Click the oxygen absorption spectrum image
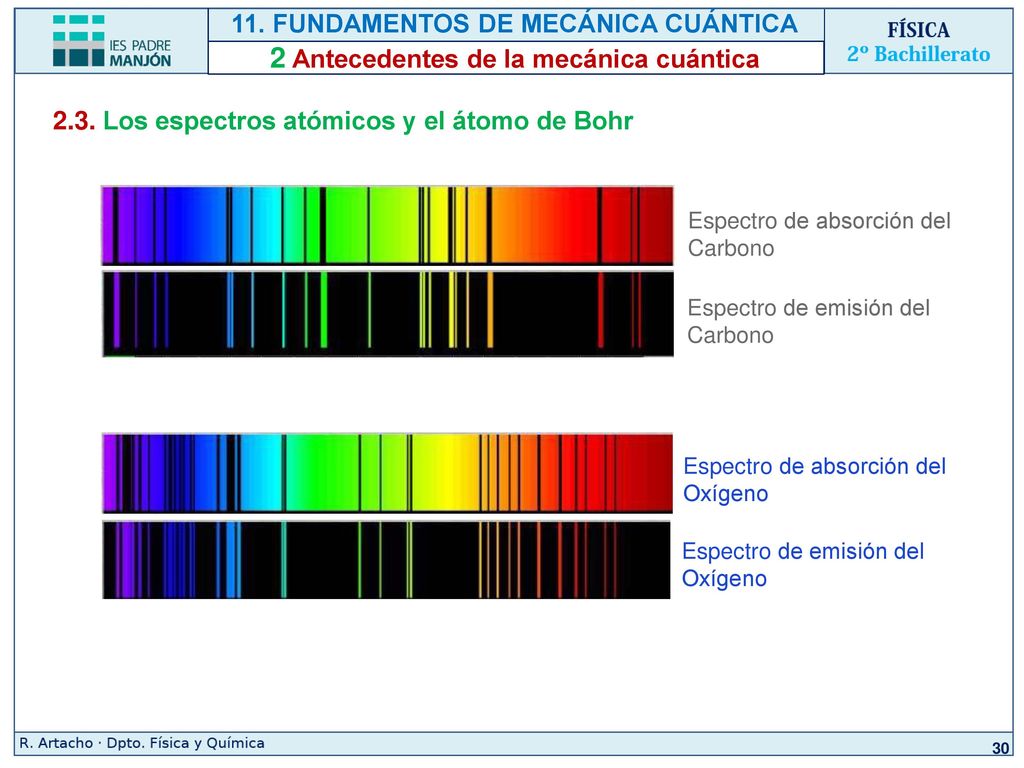The height and width of the screenshot is (768, 1024). point(387,473)
